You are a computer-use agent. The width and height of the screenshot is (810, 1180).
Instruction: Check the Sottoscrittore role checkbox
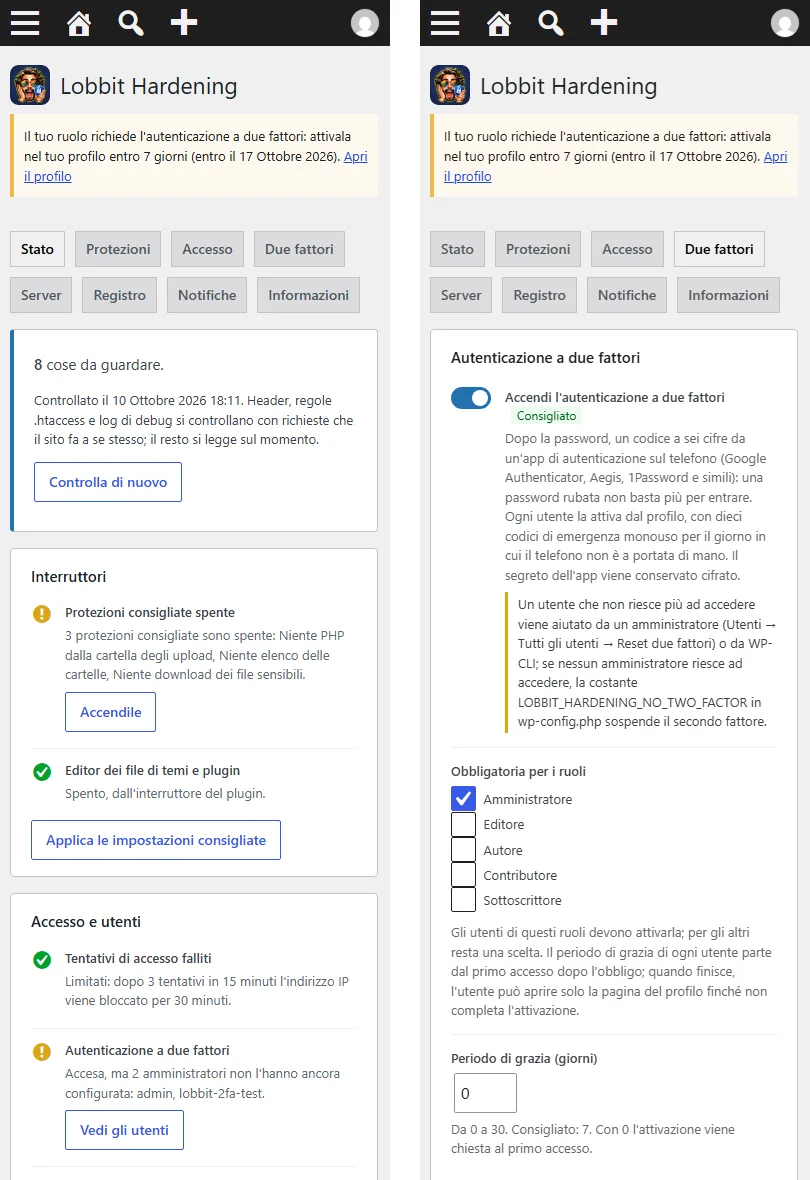coord(464,899)
